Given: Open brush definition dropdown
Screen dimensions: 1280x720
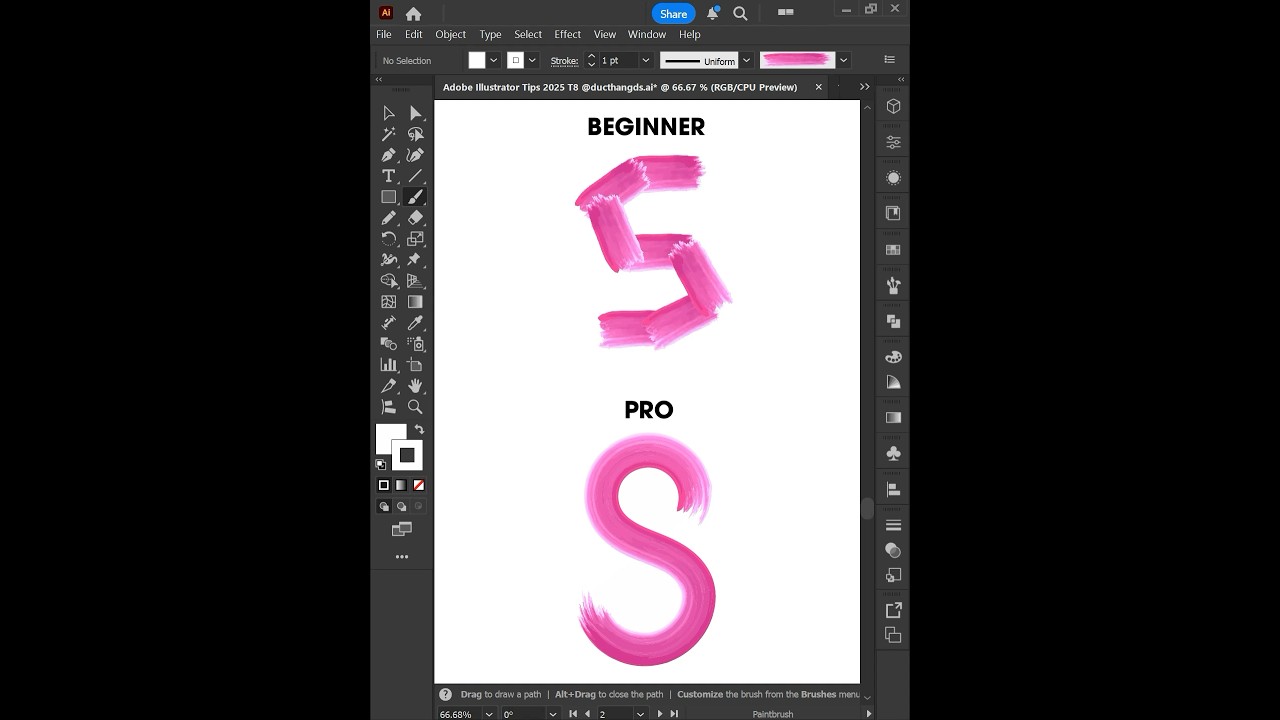Looking at the screenshot, I should pos(844,60).
